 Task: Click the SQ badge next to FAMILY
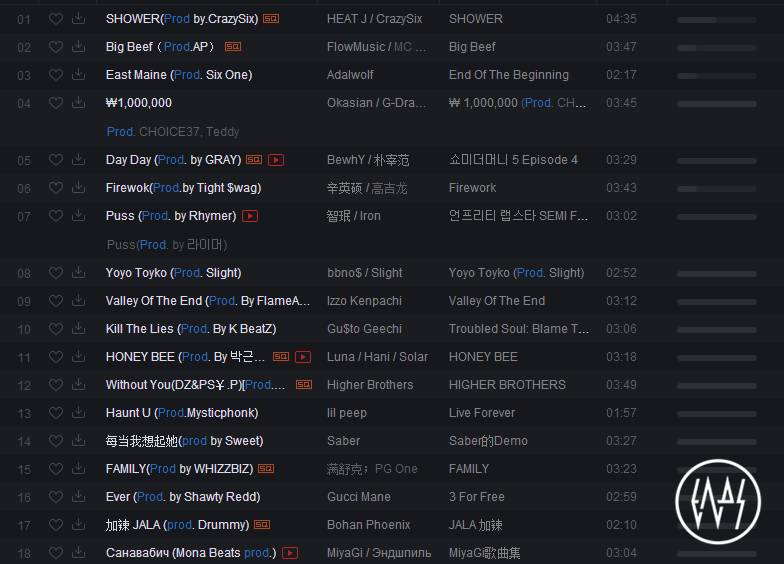click(266, 468)
